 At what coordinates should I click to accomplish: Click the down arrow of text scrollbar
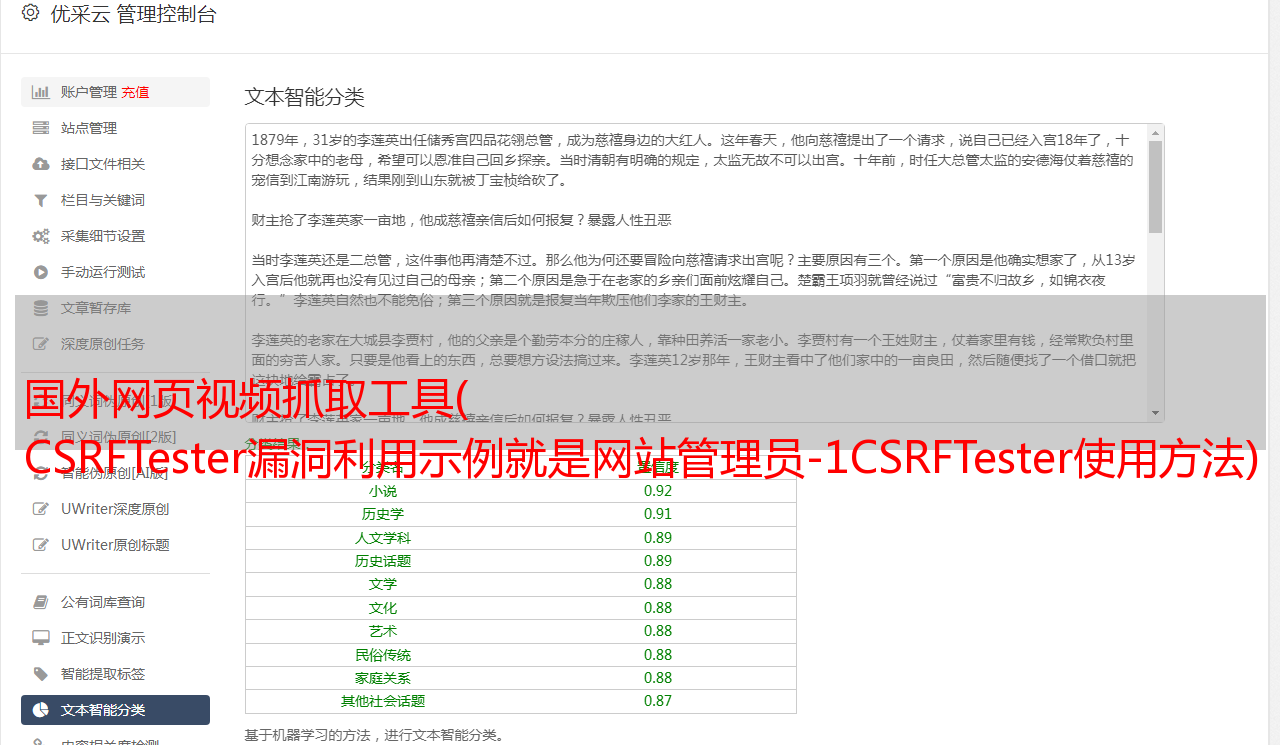tap(1156, 413)
